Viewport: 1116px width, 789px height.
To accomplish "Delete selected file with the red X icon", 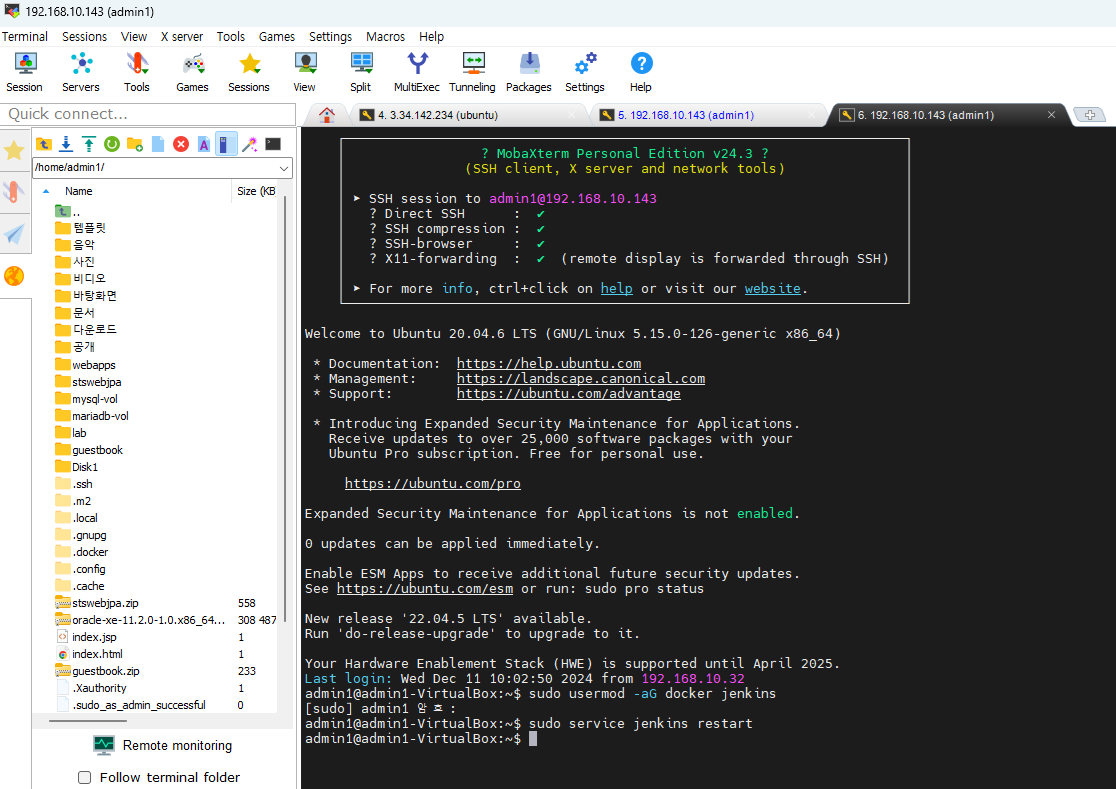I will click(x=181, y=144).
